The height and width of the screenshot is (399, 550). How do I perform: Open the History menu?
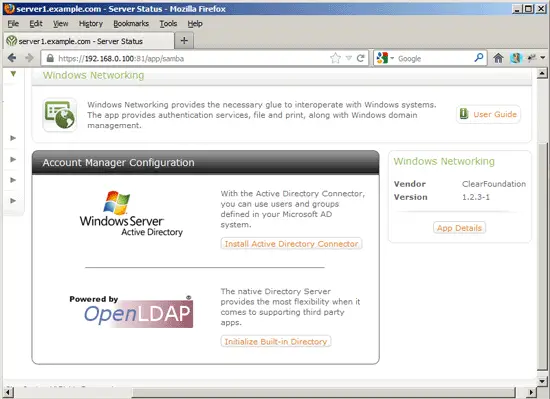91,23
